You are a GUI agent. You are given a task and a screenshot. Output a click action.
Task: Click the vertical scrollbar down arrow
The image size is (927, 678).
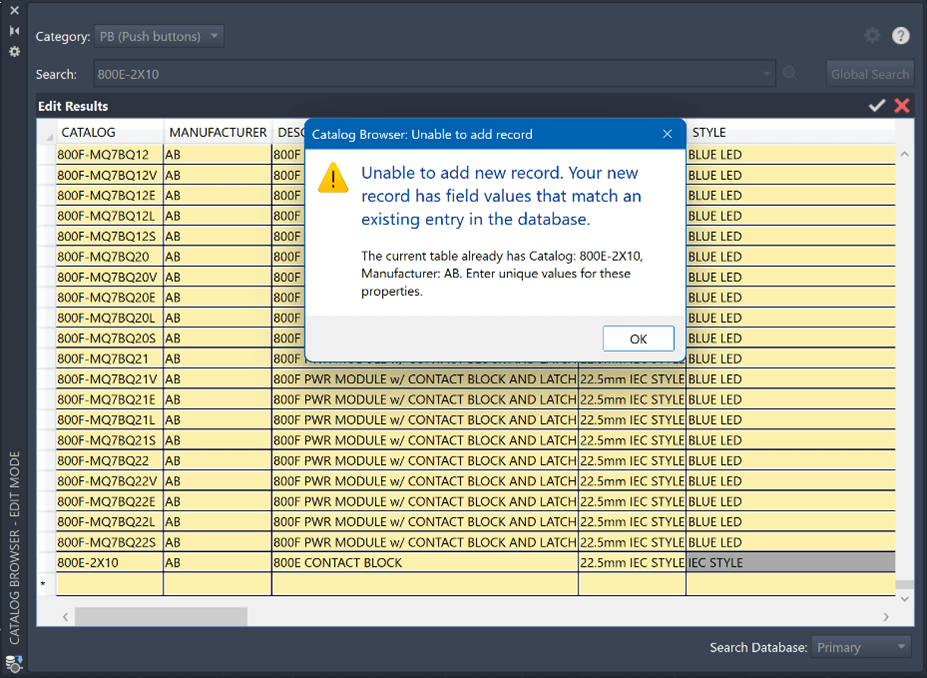905,598
